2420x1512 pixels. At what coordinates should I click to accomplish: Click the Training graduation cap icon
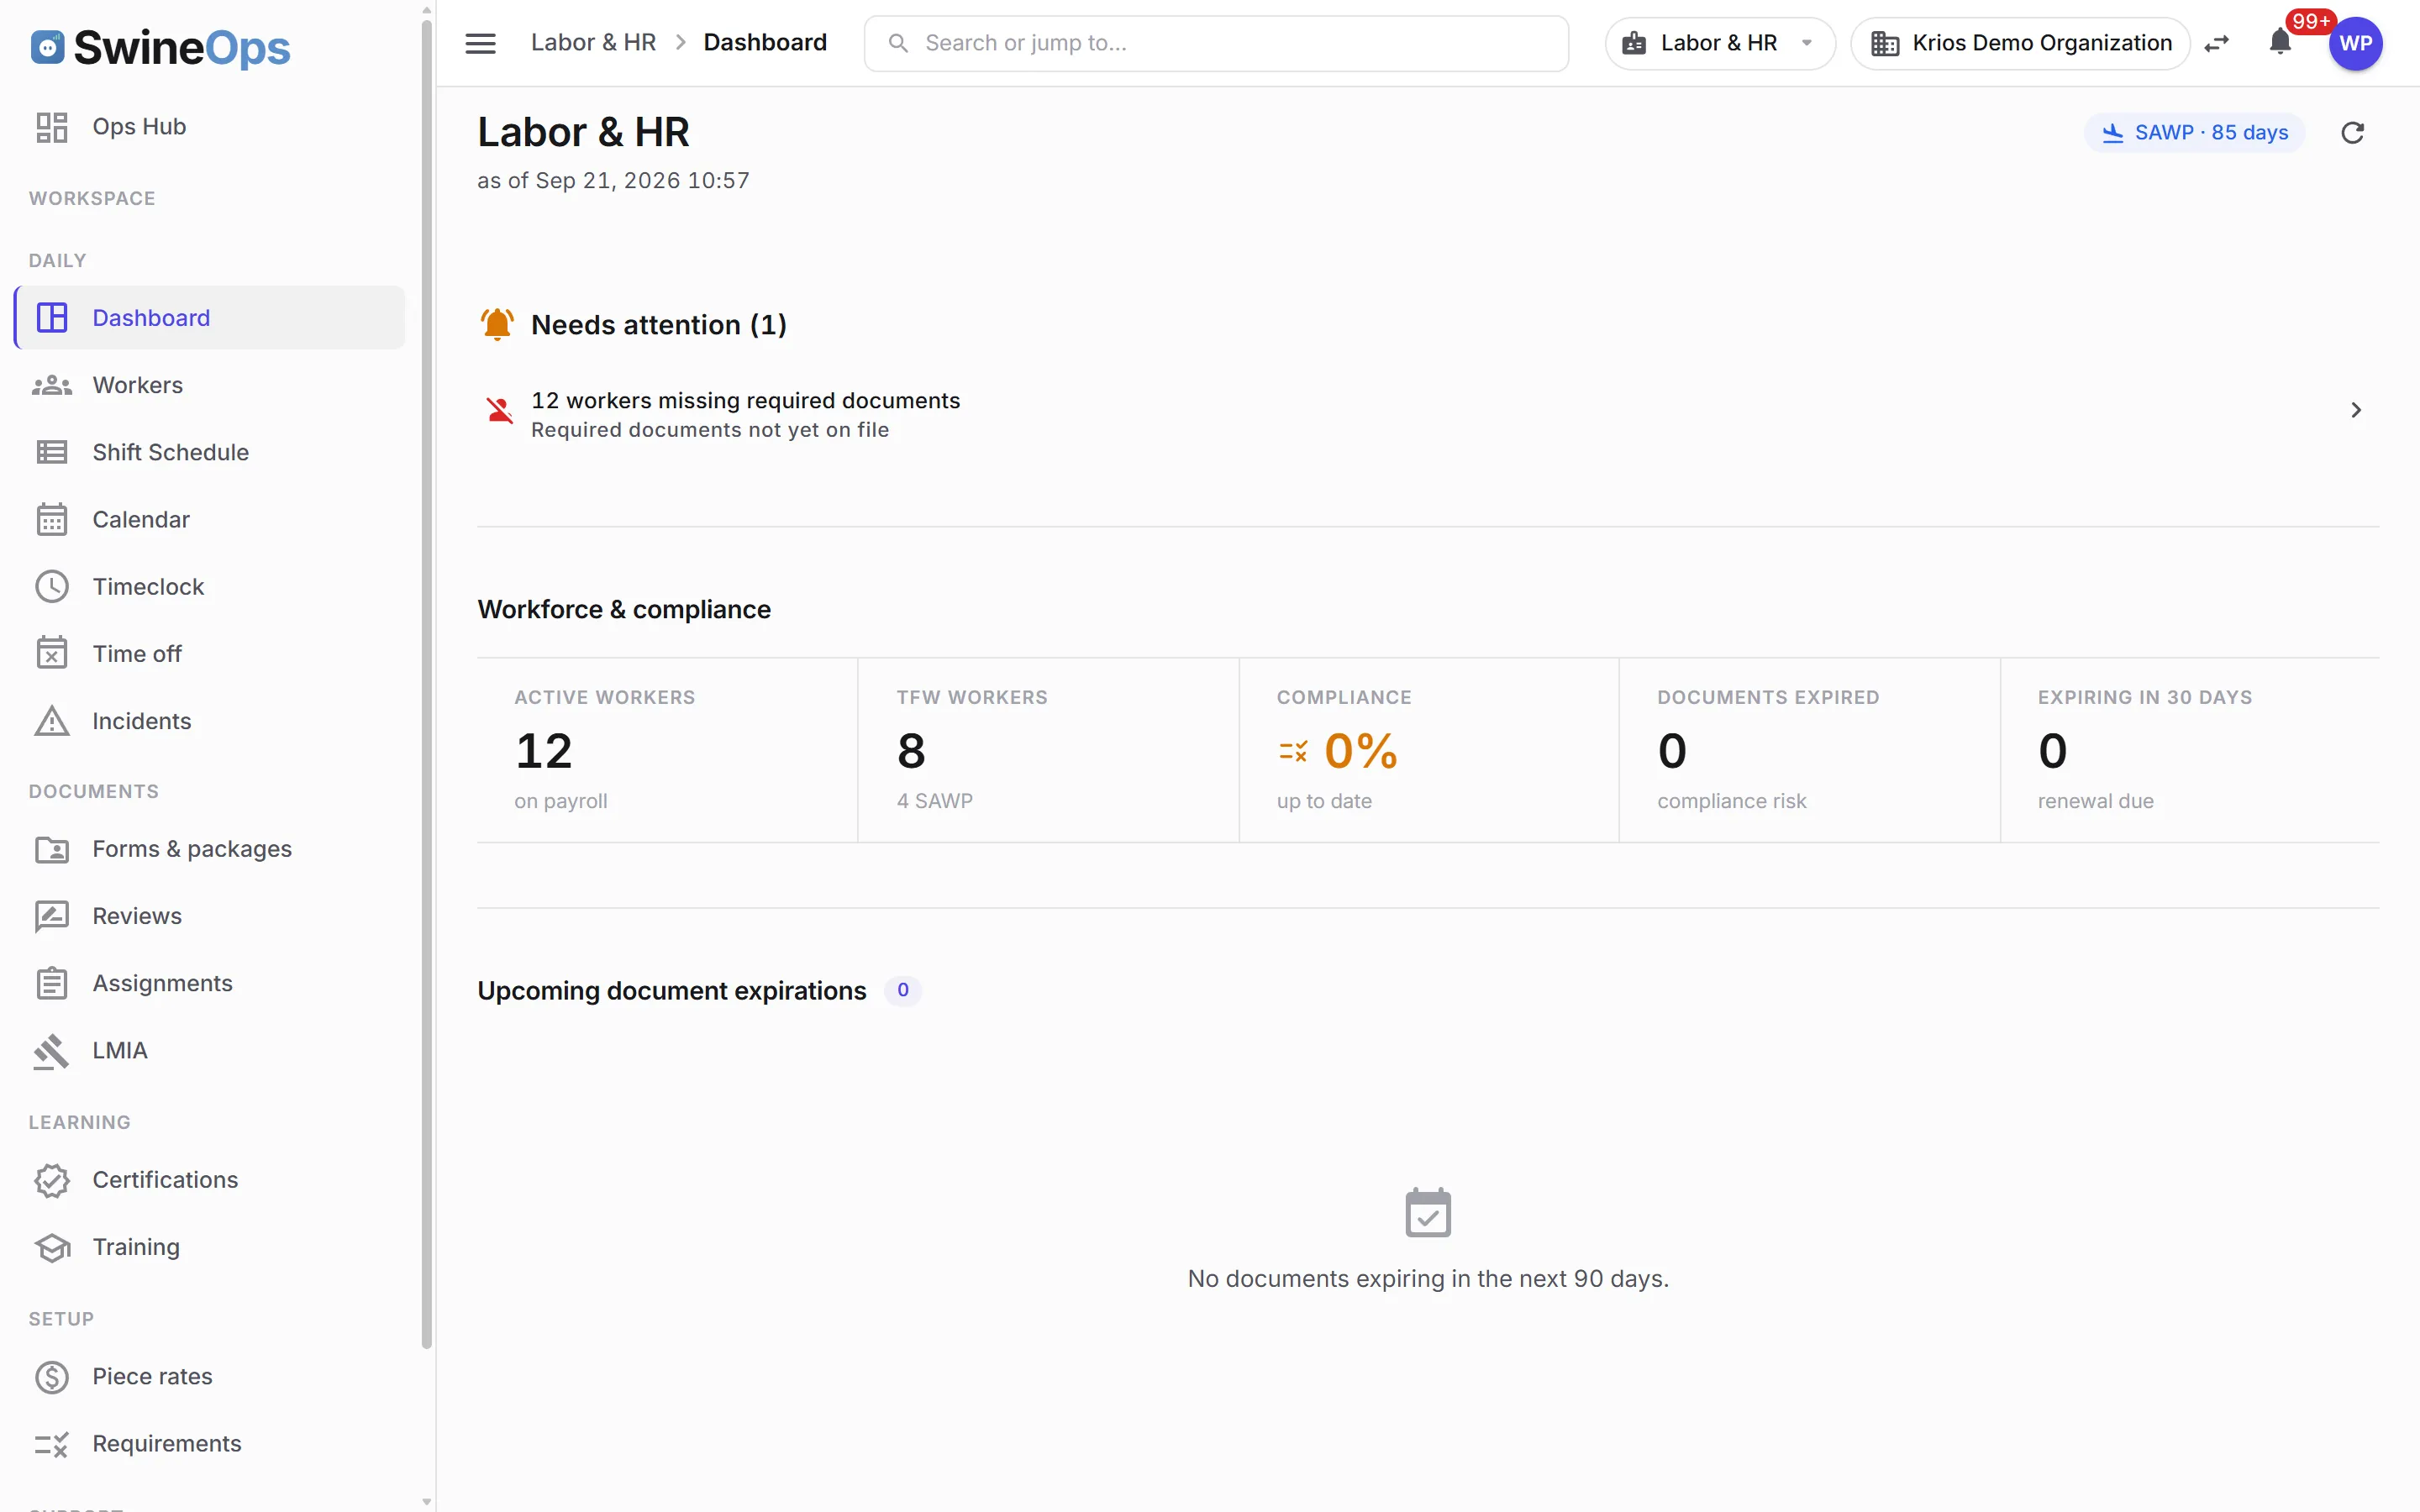click(52, 1247)
